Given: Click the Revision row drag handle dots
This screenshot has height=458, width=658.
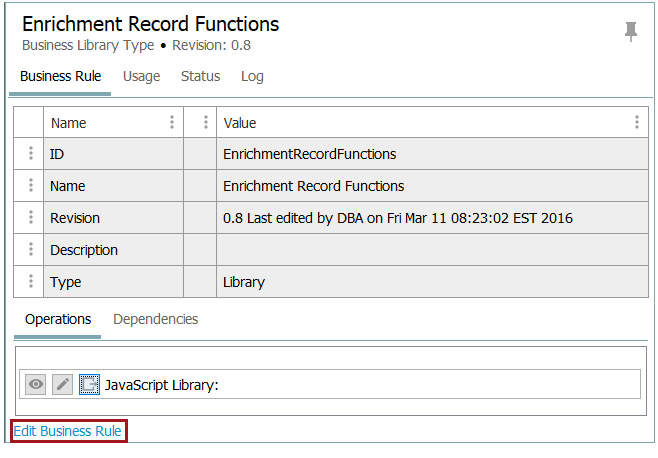Looking at the screenshot, I should pyautogui.click(x=30, y=218).
